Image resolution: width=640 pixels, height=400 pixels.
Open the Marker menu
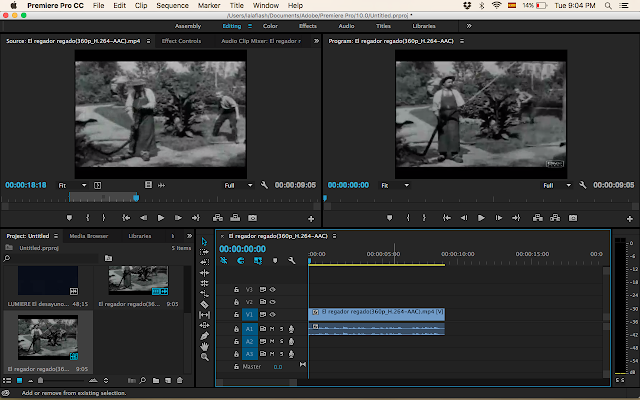coord(209,5)
